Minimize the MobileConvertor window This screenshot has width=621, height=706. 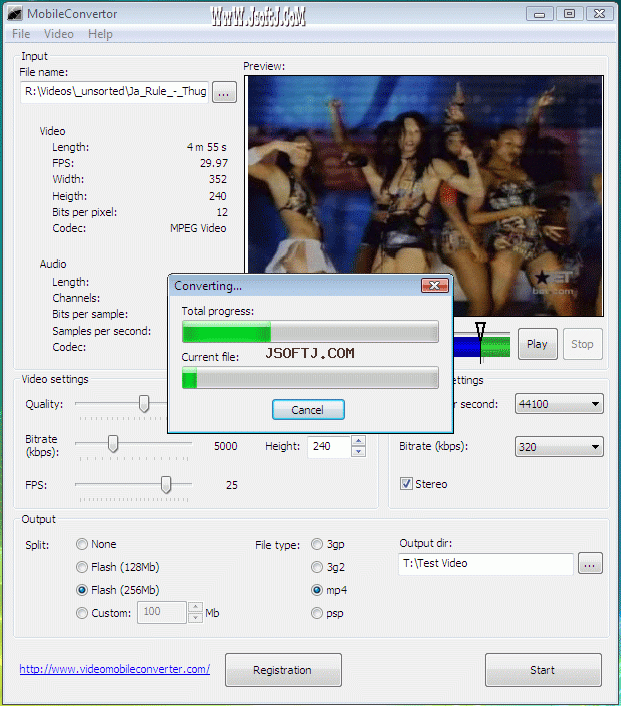539,14
